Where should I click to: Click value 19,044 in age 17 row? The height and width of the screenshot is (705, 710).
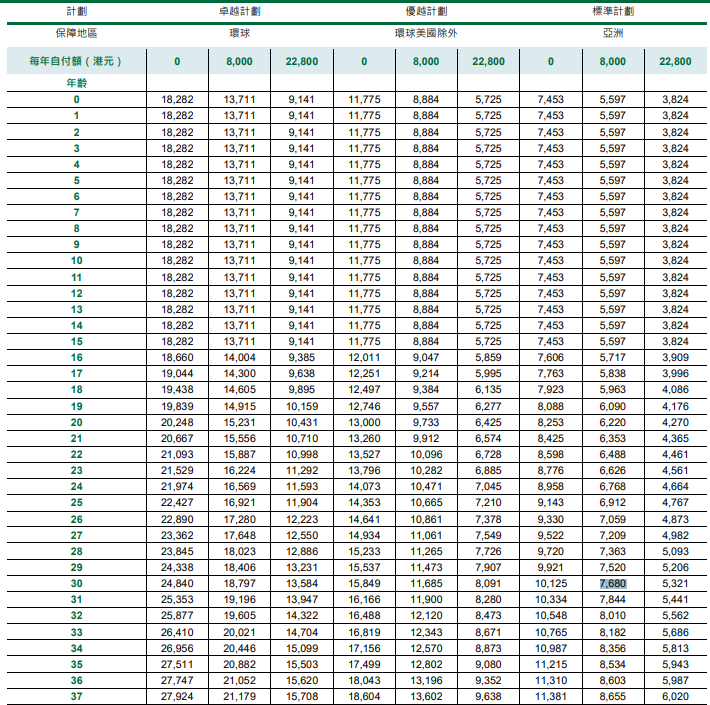177,374
